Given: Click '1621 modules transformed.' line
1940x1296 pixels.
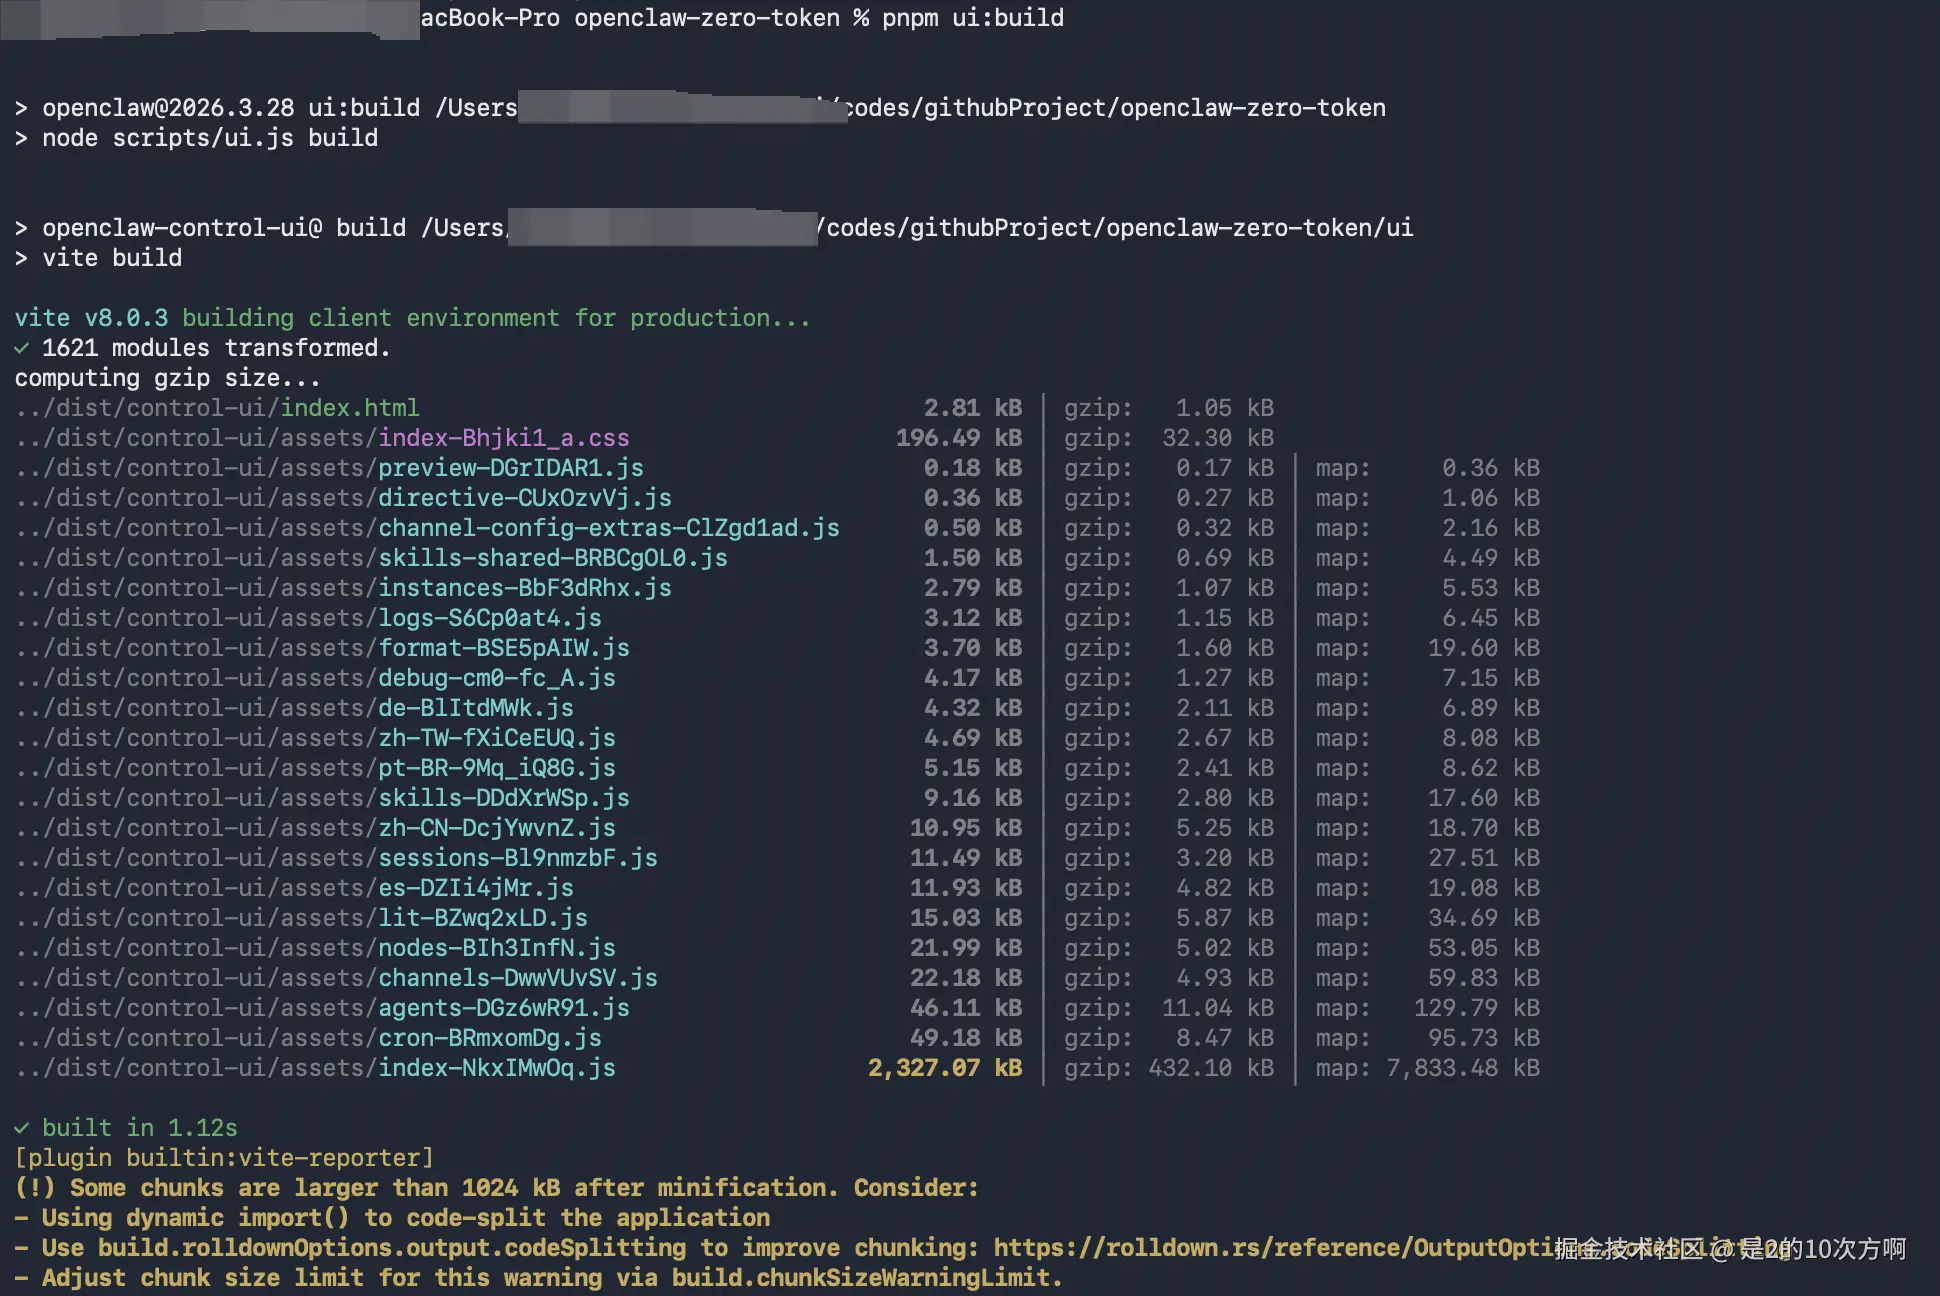Looking at the screenshot, I should point(202,348).
